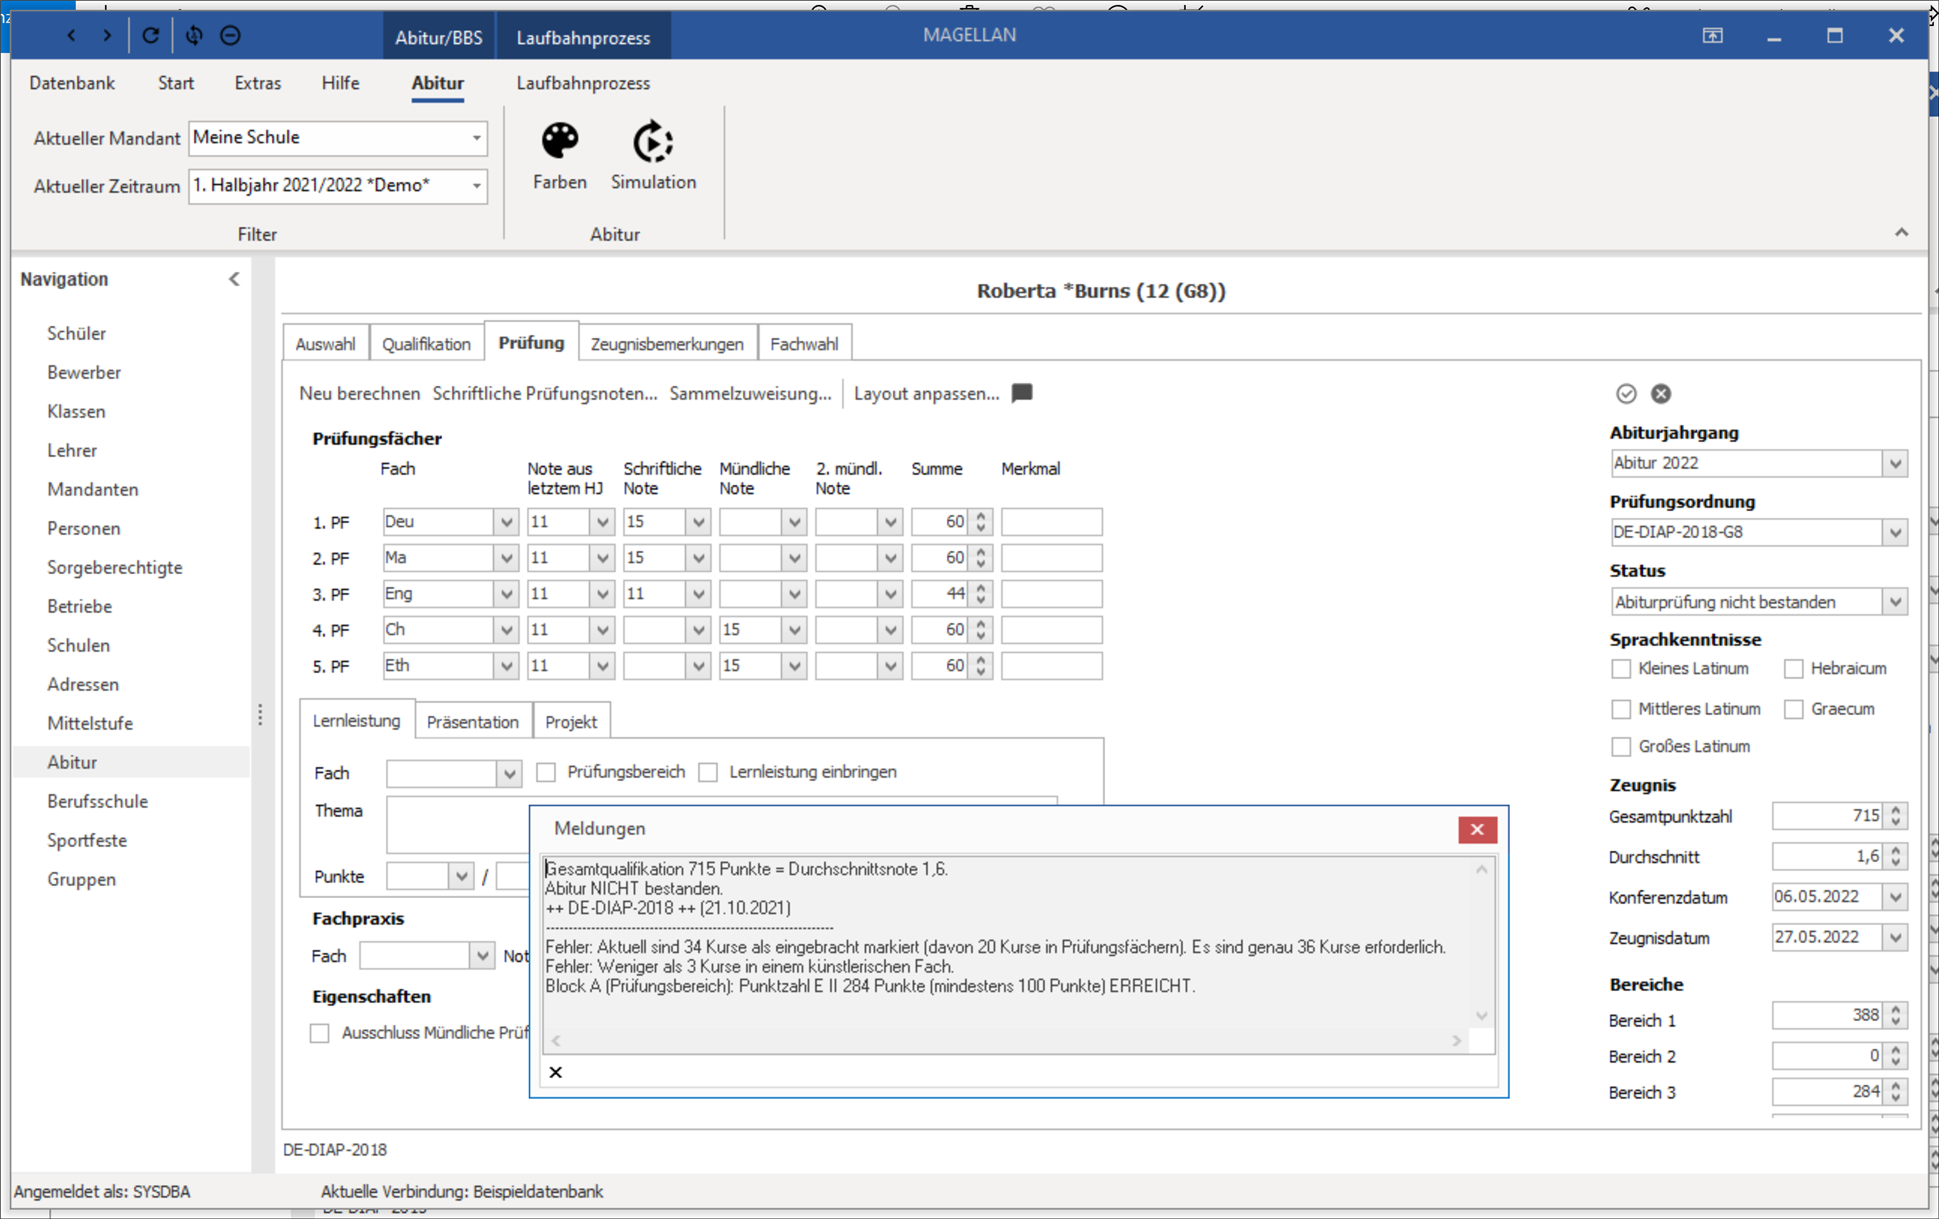Click Schriftliche Prüfungsnoten...
The width and height of the screenshot is (1939, 1219).
coord(545,393)
